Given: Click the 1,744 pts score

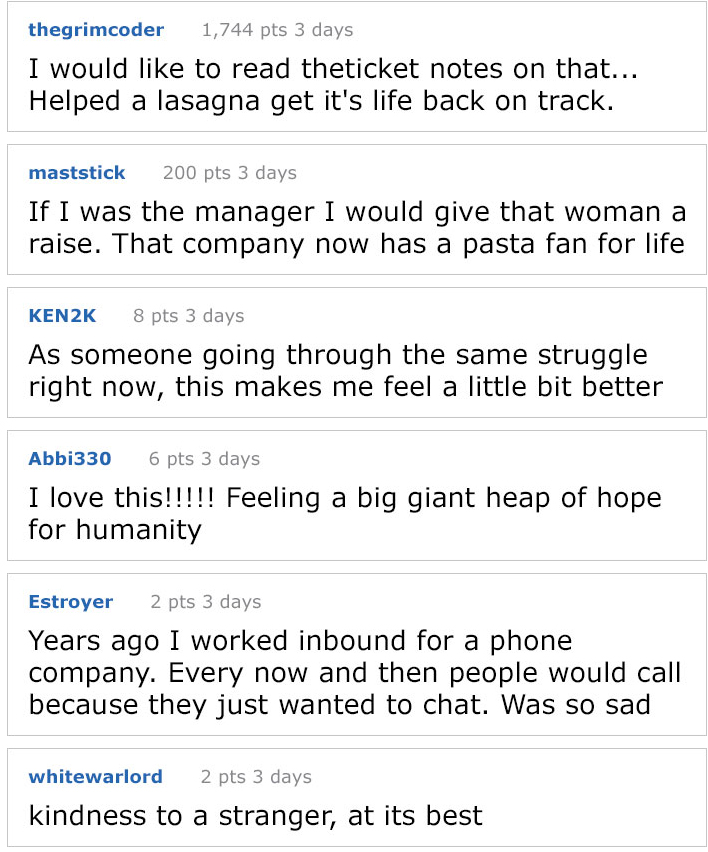Looking at the screenshot, I should coord(244,30).
